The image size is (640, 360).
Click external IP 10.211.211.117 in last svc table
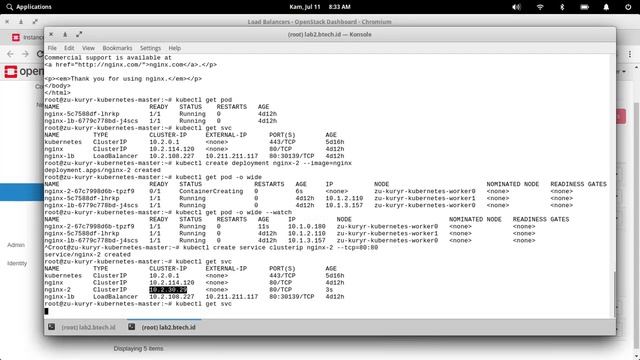232,297
